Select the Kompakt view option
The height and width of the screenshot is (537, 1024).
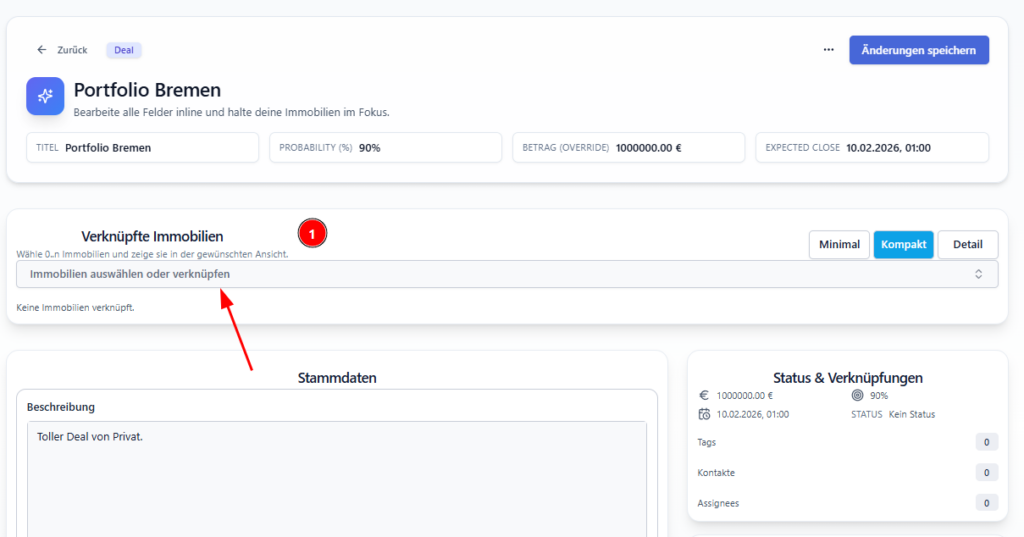903,245
